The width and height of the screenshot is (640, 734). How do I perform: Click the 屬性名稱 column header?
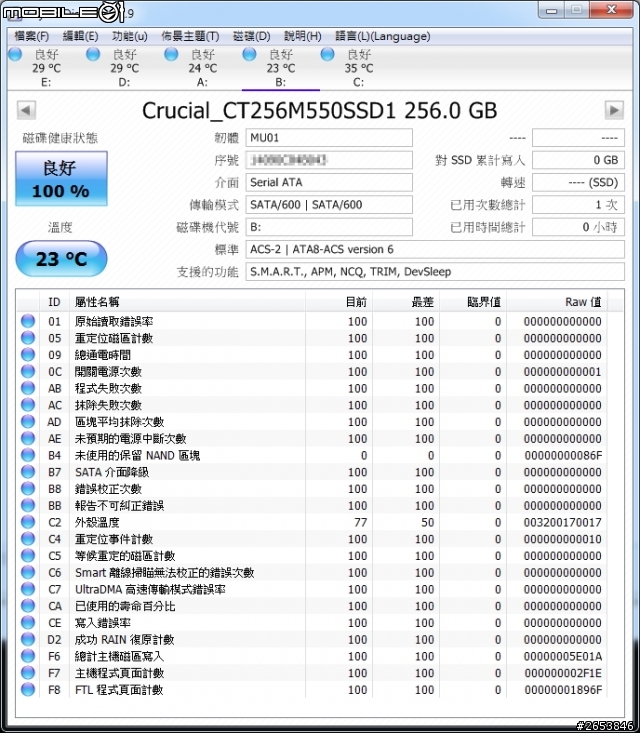(187, 302)
